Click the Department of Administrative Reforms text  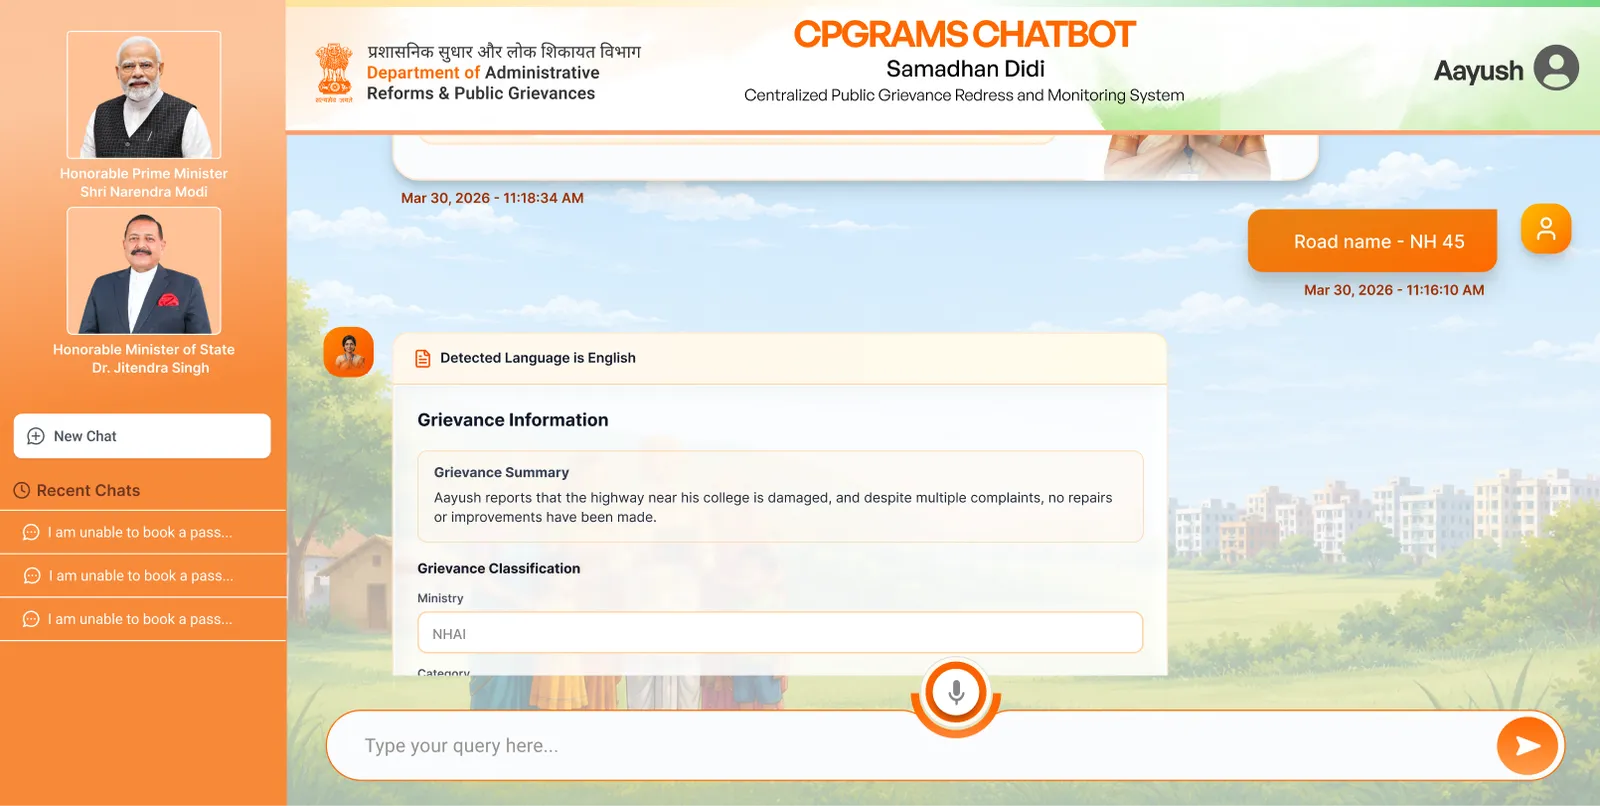(x=483, y=83)
